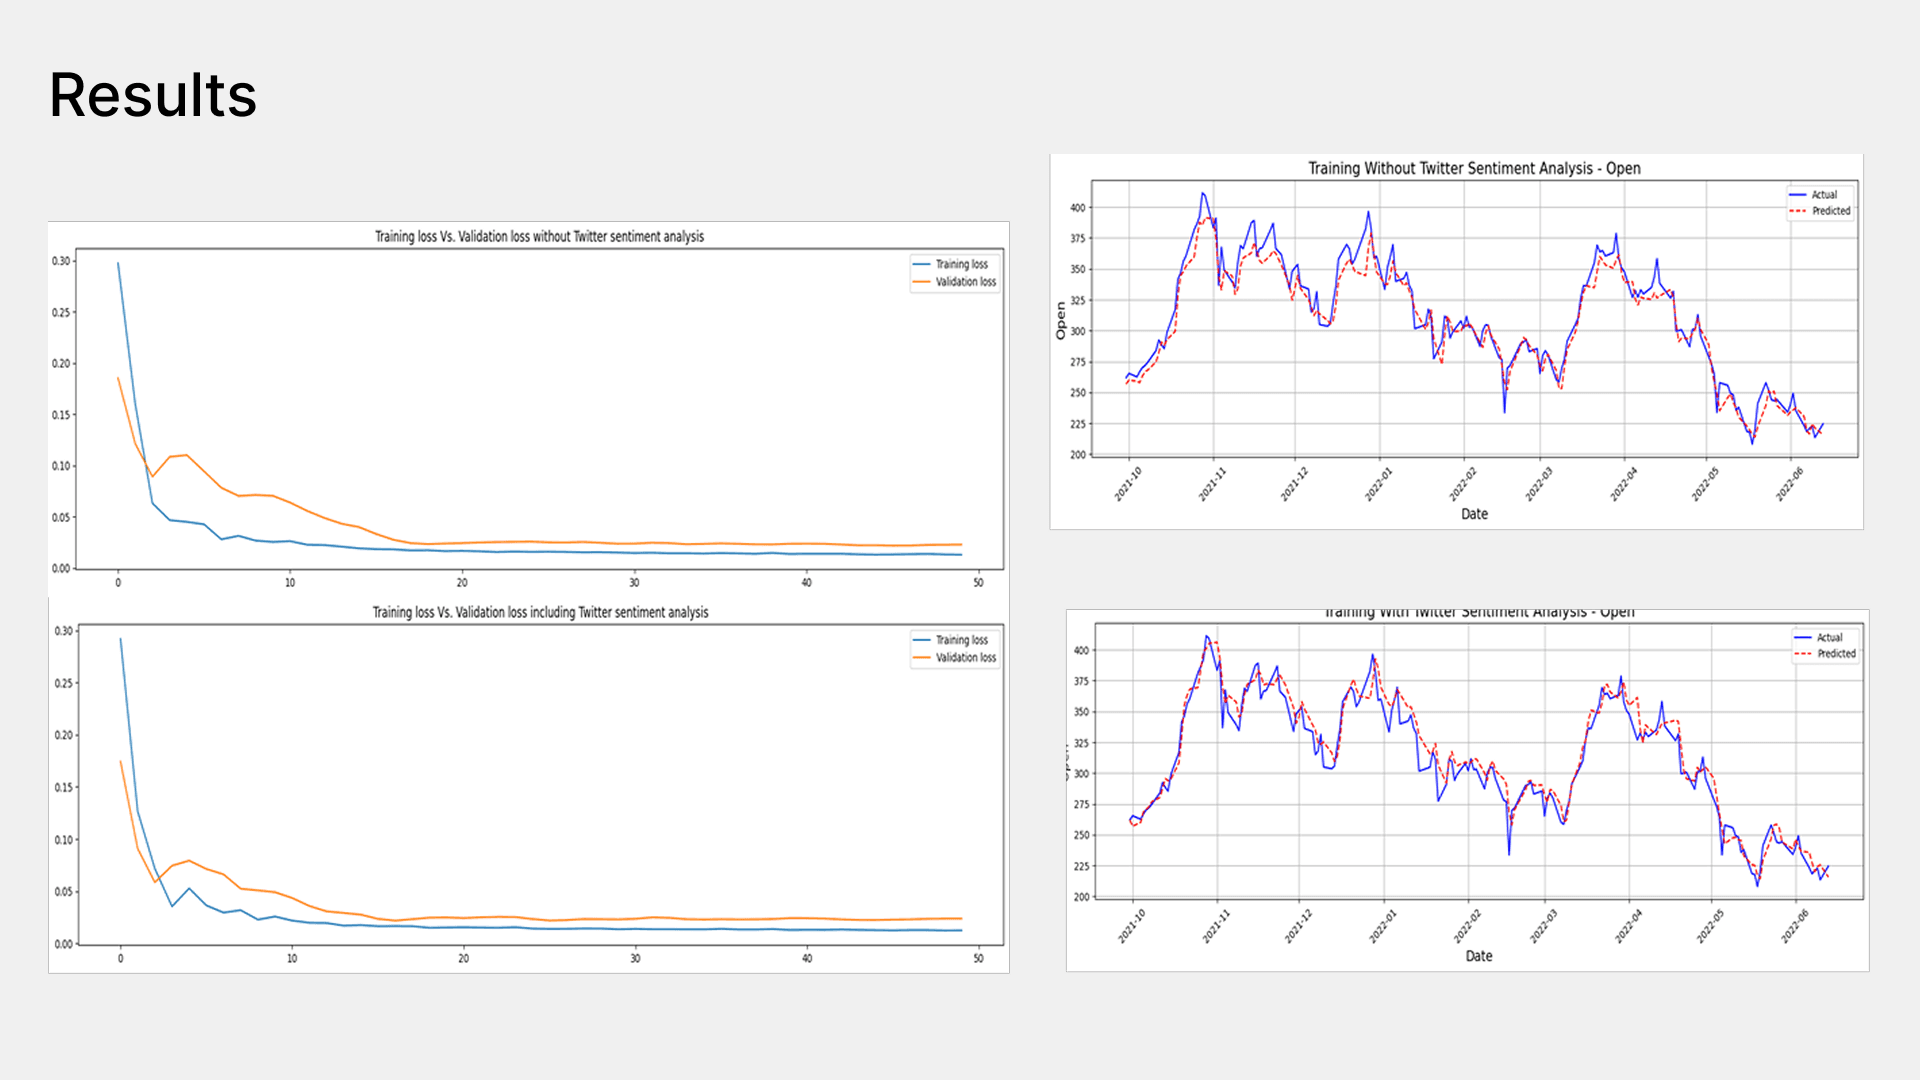Click "0.30" y-axis tick in without-Twitter loss chart

coord(61,261)
